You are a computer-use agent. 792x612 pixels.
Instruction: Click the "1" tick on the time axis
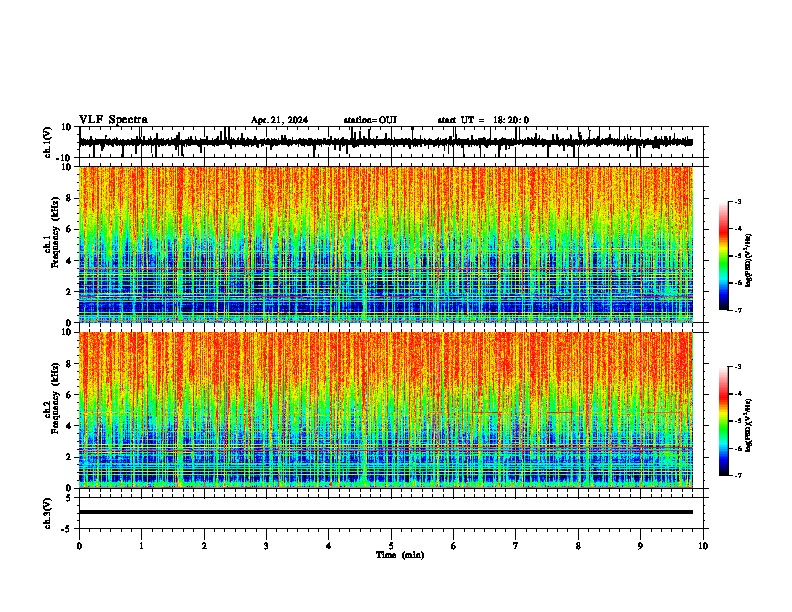click(x=141, y=546)
